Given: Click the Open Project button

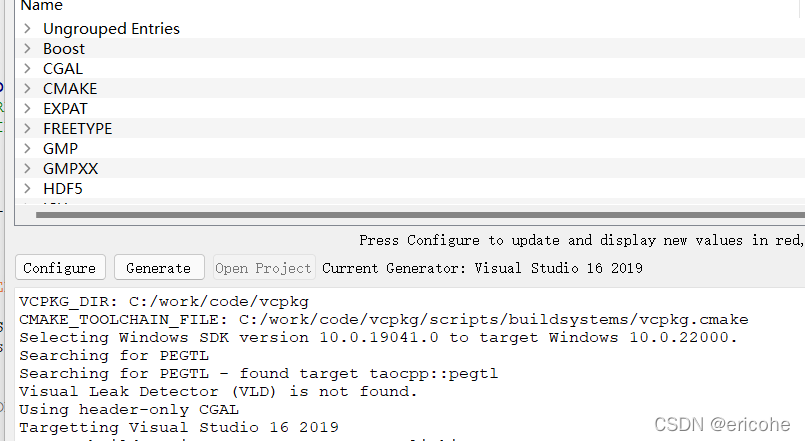Looking at the screenshot, I should click(263, 268).
